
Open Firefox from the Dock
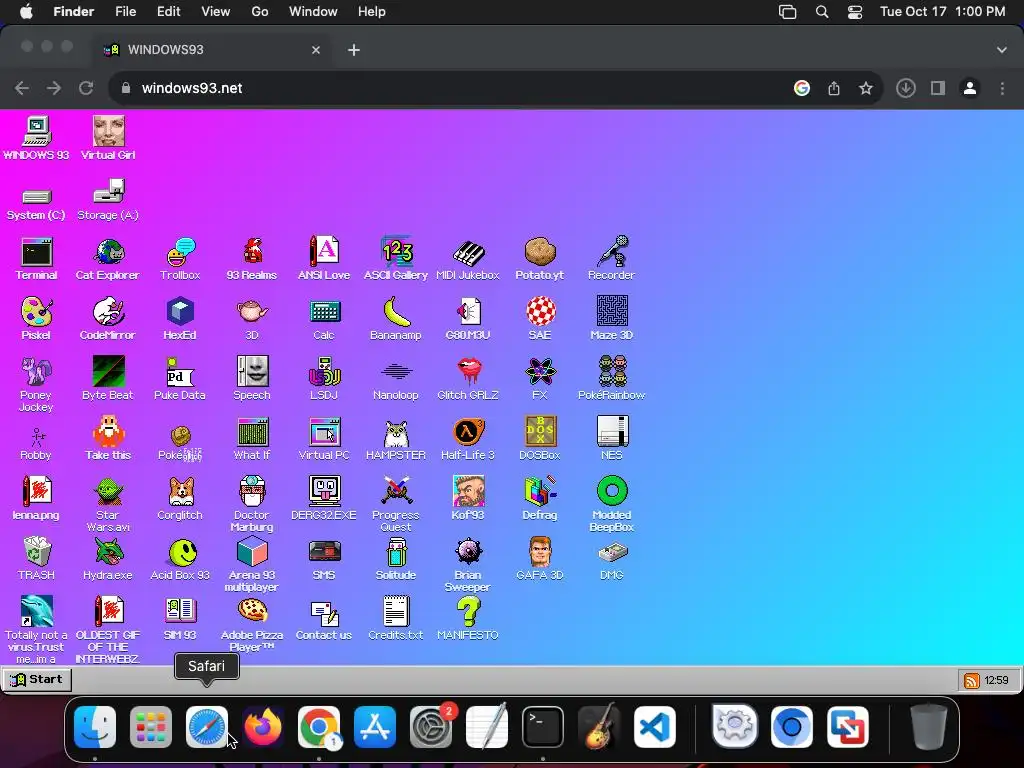coord(263,727)
